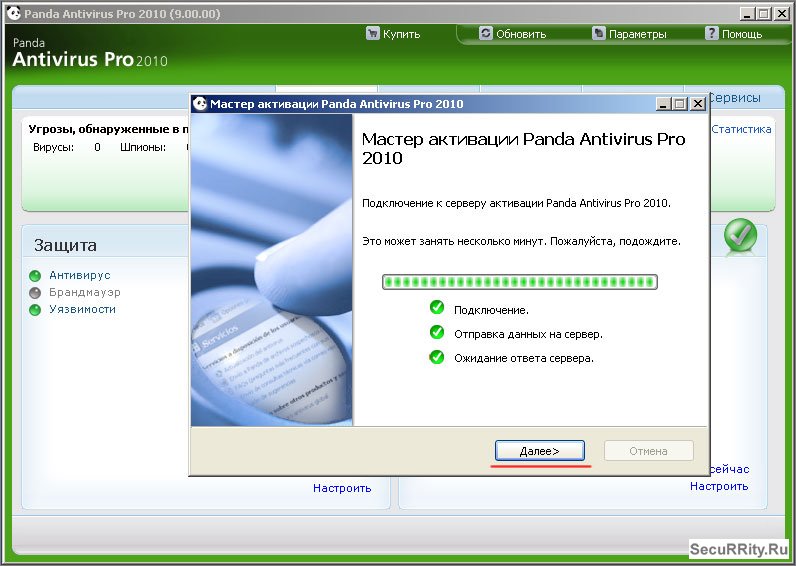796x566 pixels.
Task: Click the large green checkmark status icon
Action: point(740,236)
